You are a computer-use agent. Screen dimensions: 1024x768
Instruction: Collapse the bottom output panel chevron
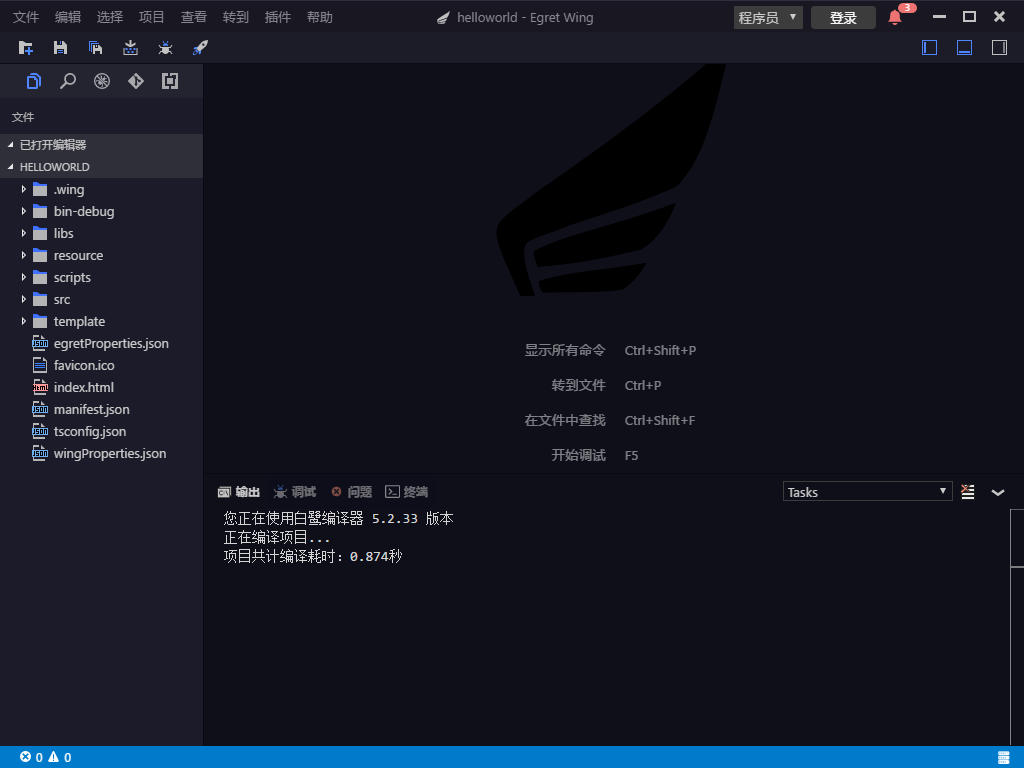coord(998,492)
